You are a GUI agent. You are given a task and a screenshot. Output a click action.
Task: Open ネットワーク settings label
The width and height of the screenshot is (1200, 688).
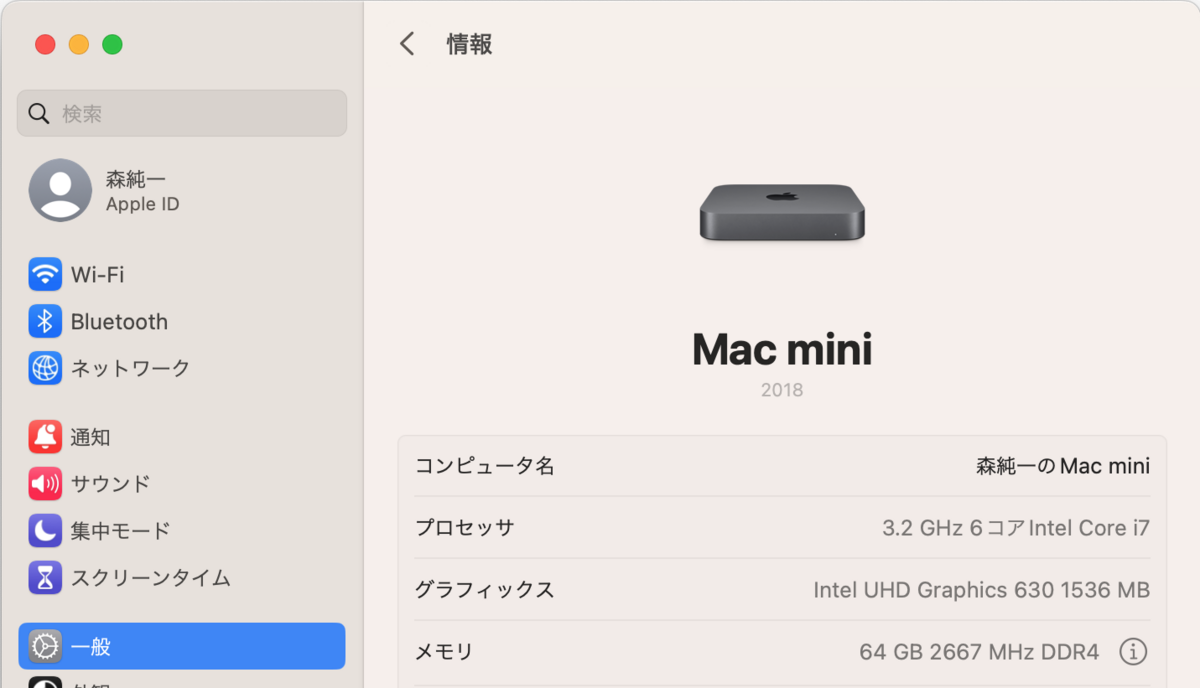[x=130, y=368]
